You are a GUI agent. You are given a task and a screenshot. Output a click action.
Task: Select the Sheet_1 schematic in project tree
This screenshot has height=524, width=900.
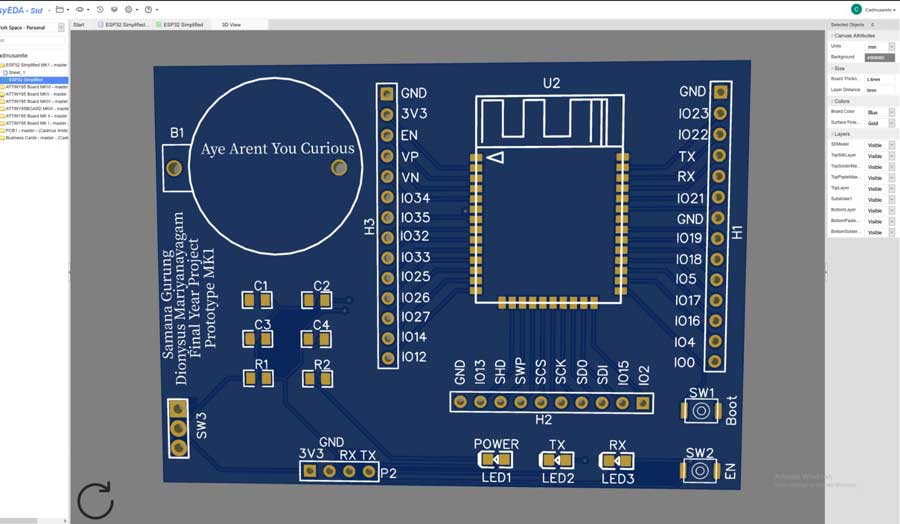(16, 72)
